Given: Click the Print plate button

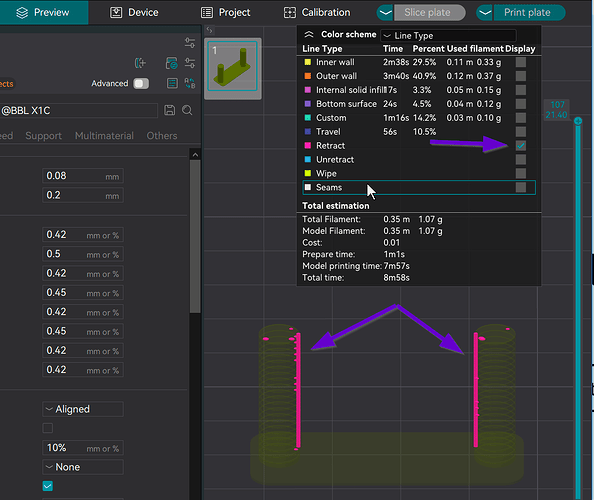Looking at the screenshot, I should click(x=528, y=12).
